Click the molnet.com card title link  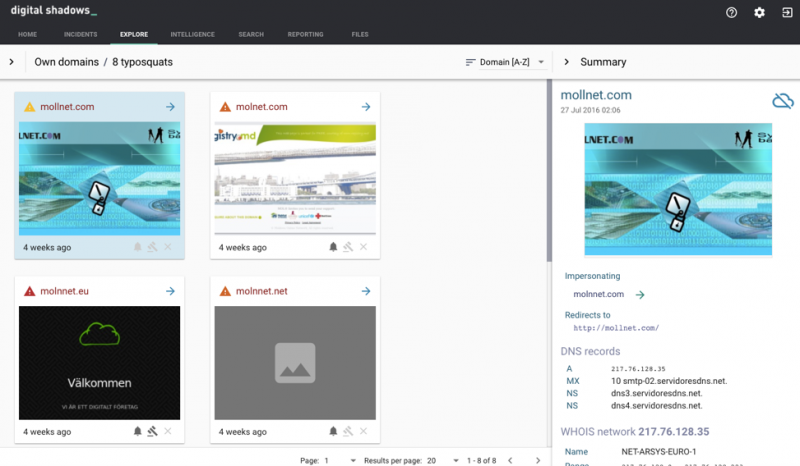[x=261, y=107]
